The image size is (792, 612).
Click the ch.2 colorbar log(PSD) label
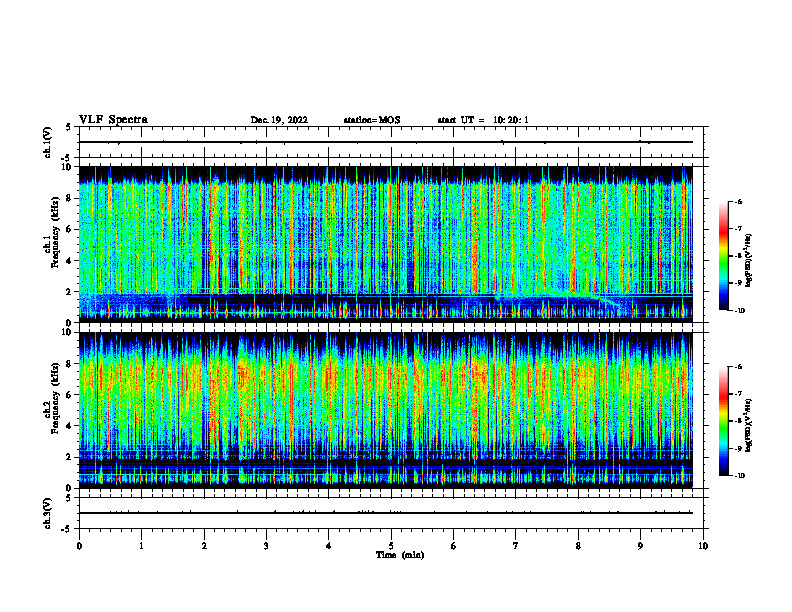[749, 425]
